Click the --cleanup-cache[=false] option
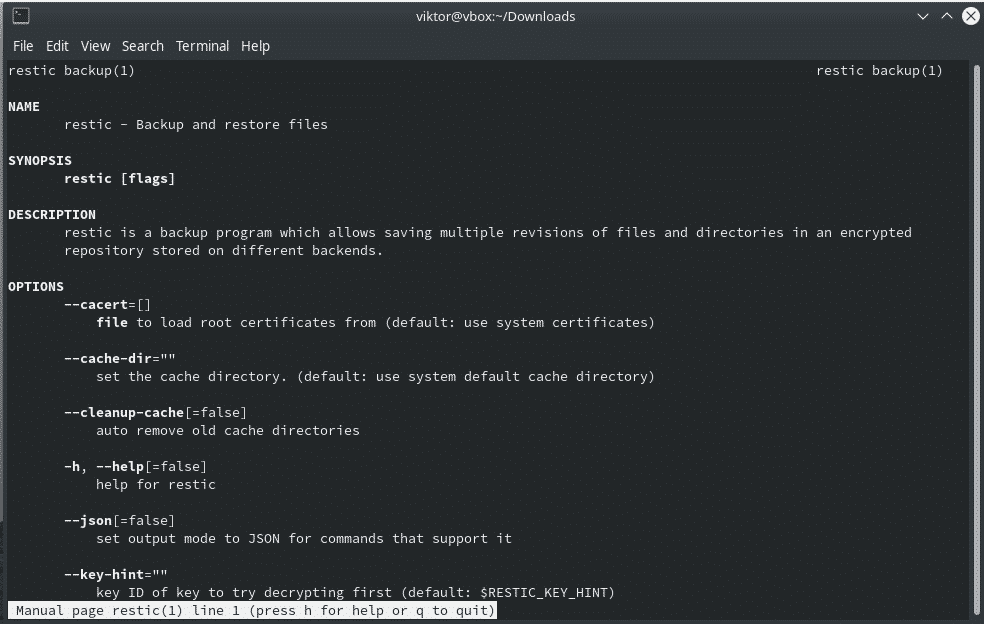The height and width of the screenshot is (624, 984). [156, 412]
